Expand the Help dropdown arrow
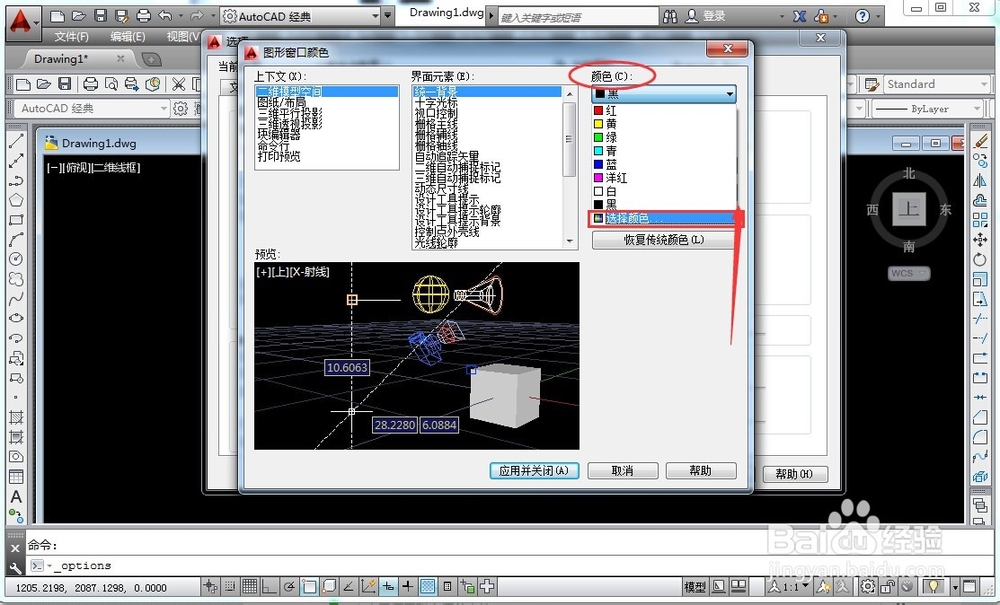 coord(879,17)
